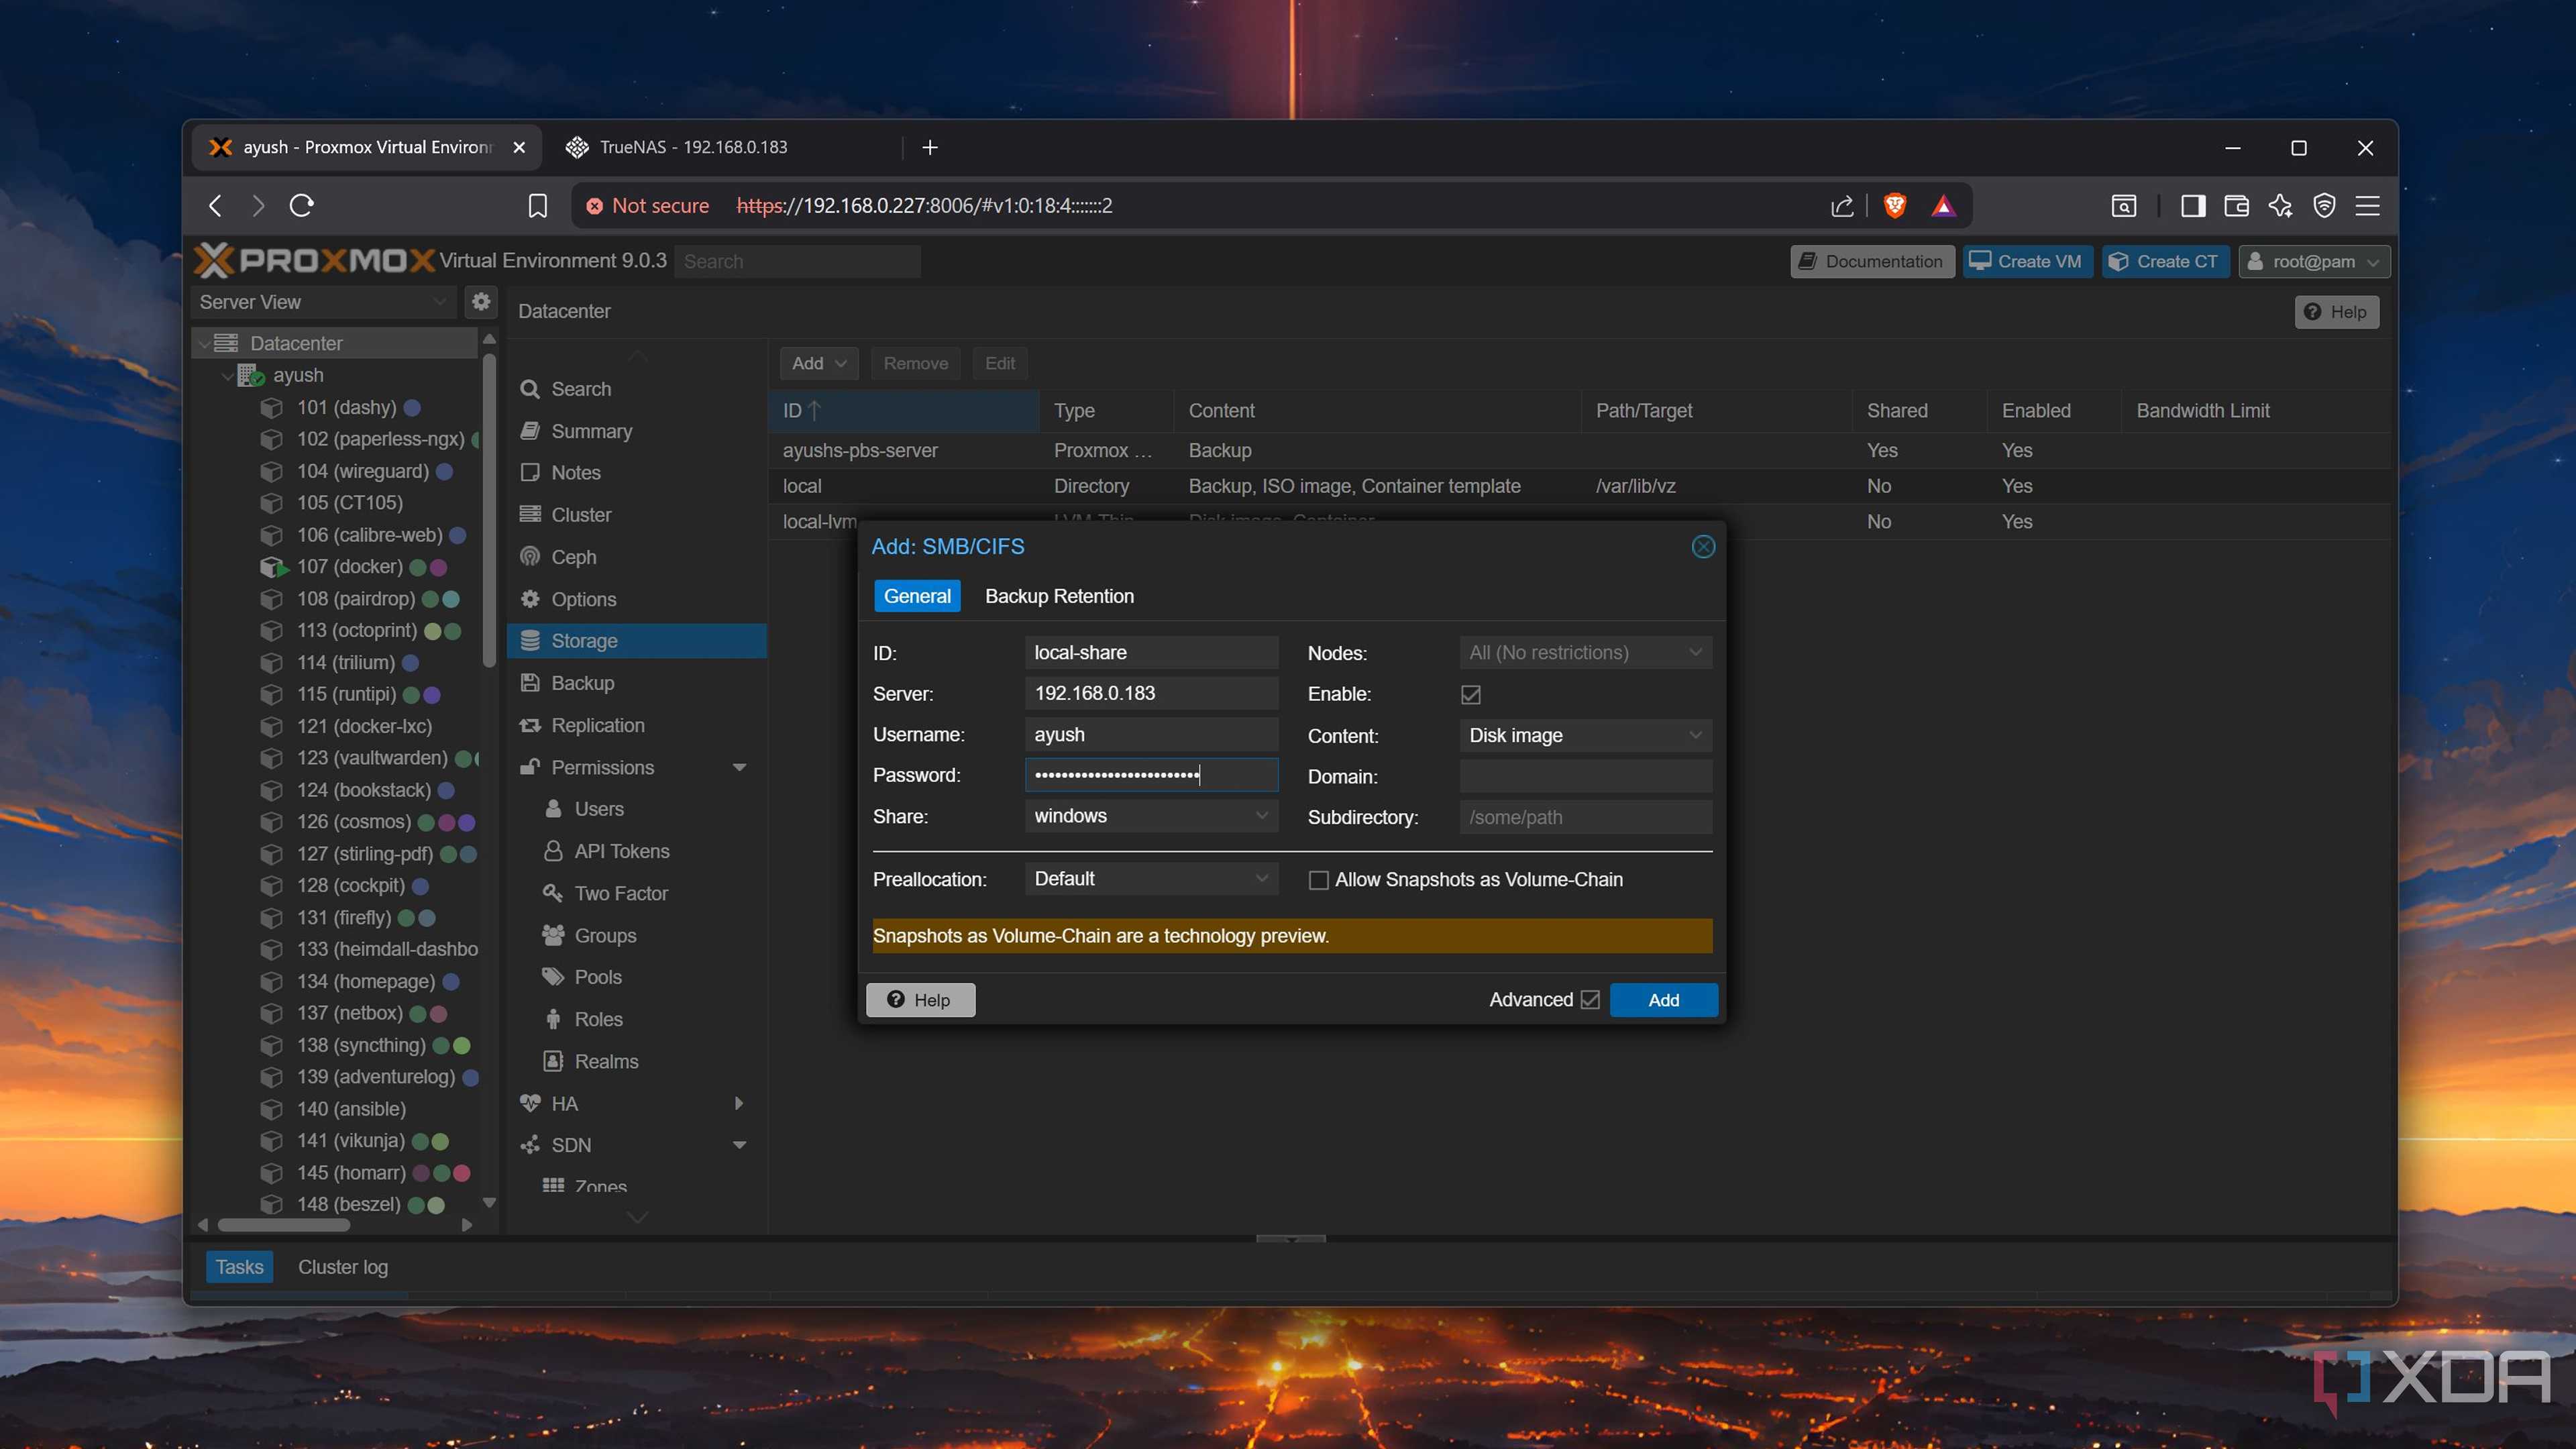Click the Server View gear settings icon
This screenshot has height=1449, width=2576.
click(480, 301)
